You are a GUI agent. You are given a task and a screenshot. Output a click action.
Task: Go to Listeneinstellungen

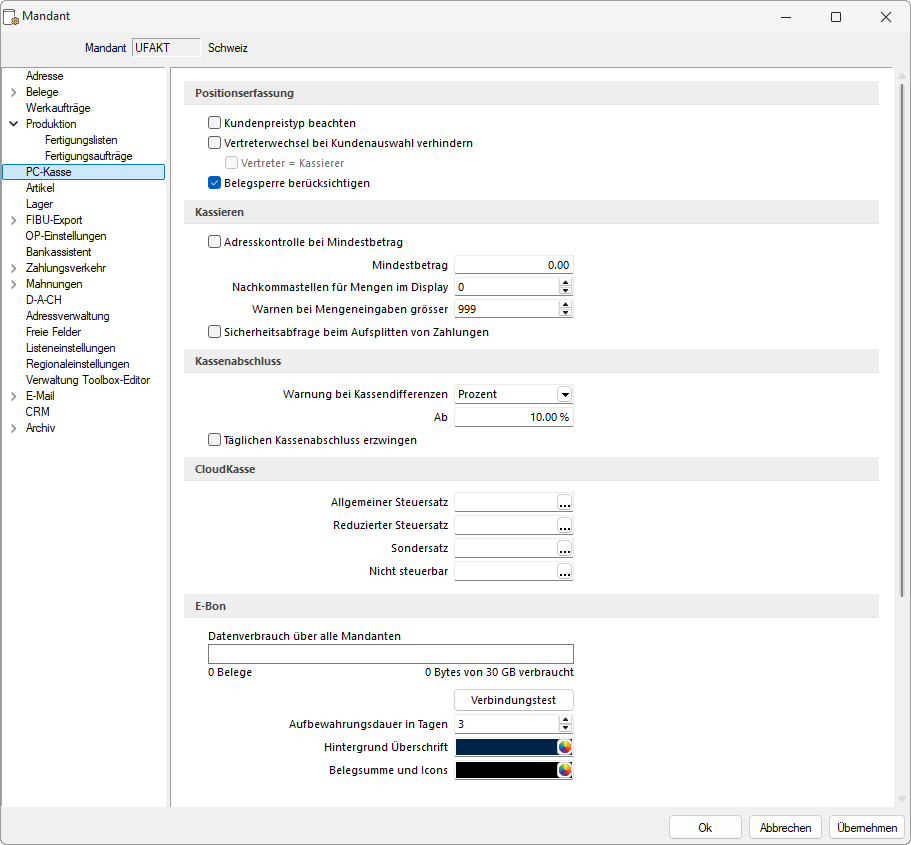click(71, 348)
